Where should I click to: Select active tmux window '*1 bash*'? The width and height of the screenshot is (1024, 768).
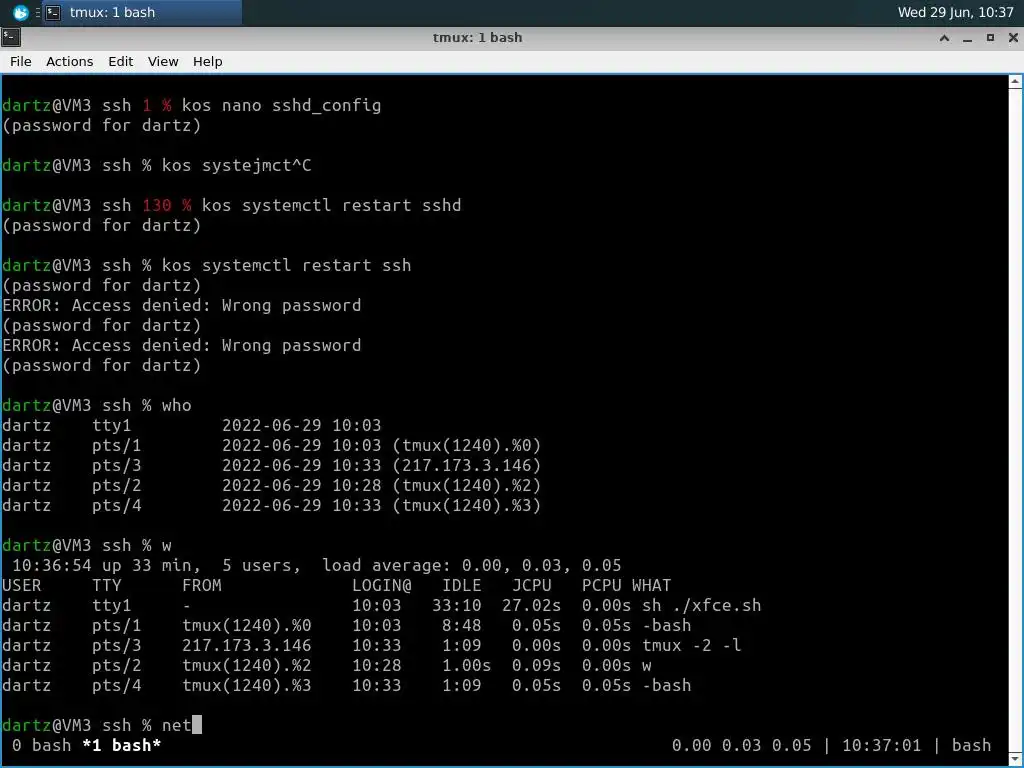click(121, 745)
